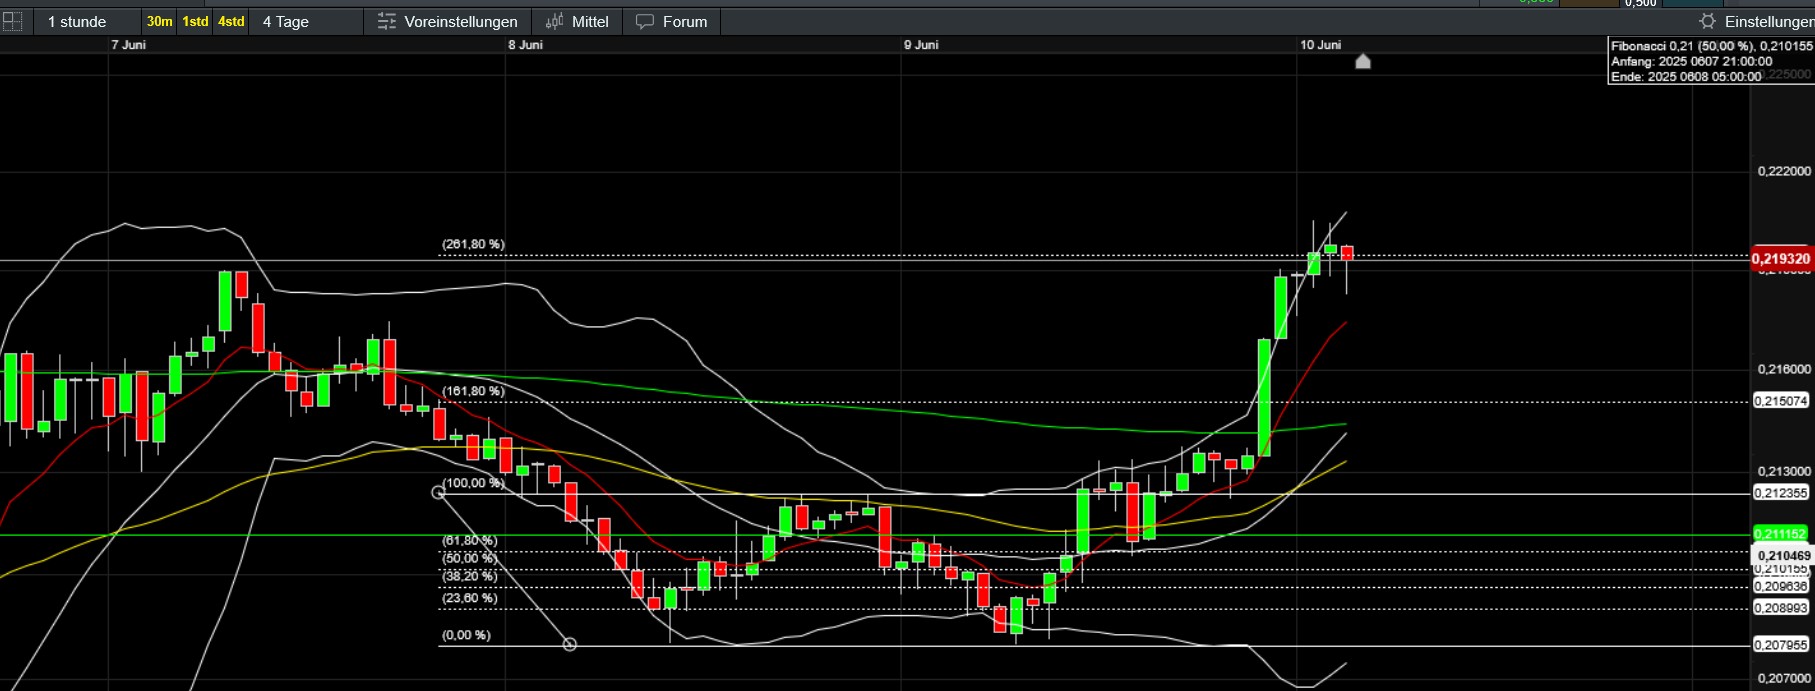The height and width of the screenshot is (691, 1815).
Task: Select the 30m timeframe shortcut
Action: 159,21
